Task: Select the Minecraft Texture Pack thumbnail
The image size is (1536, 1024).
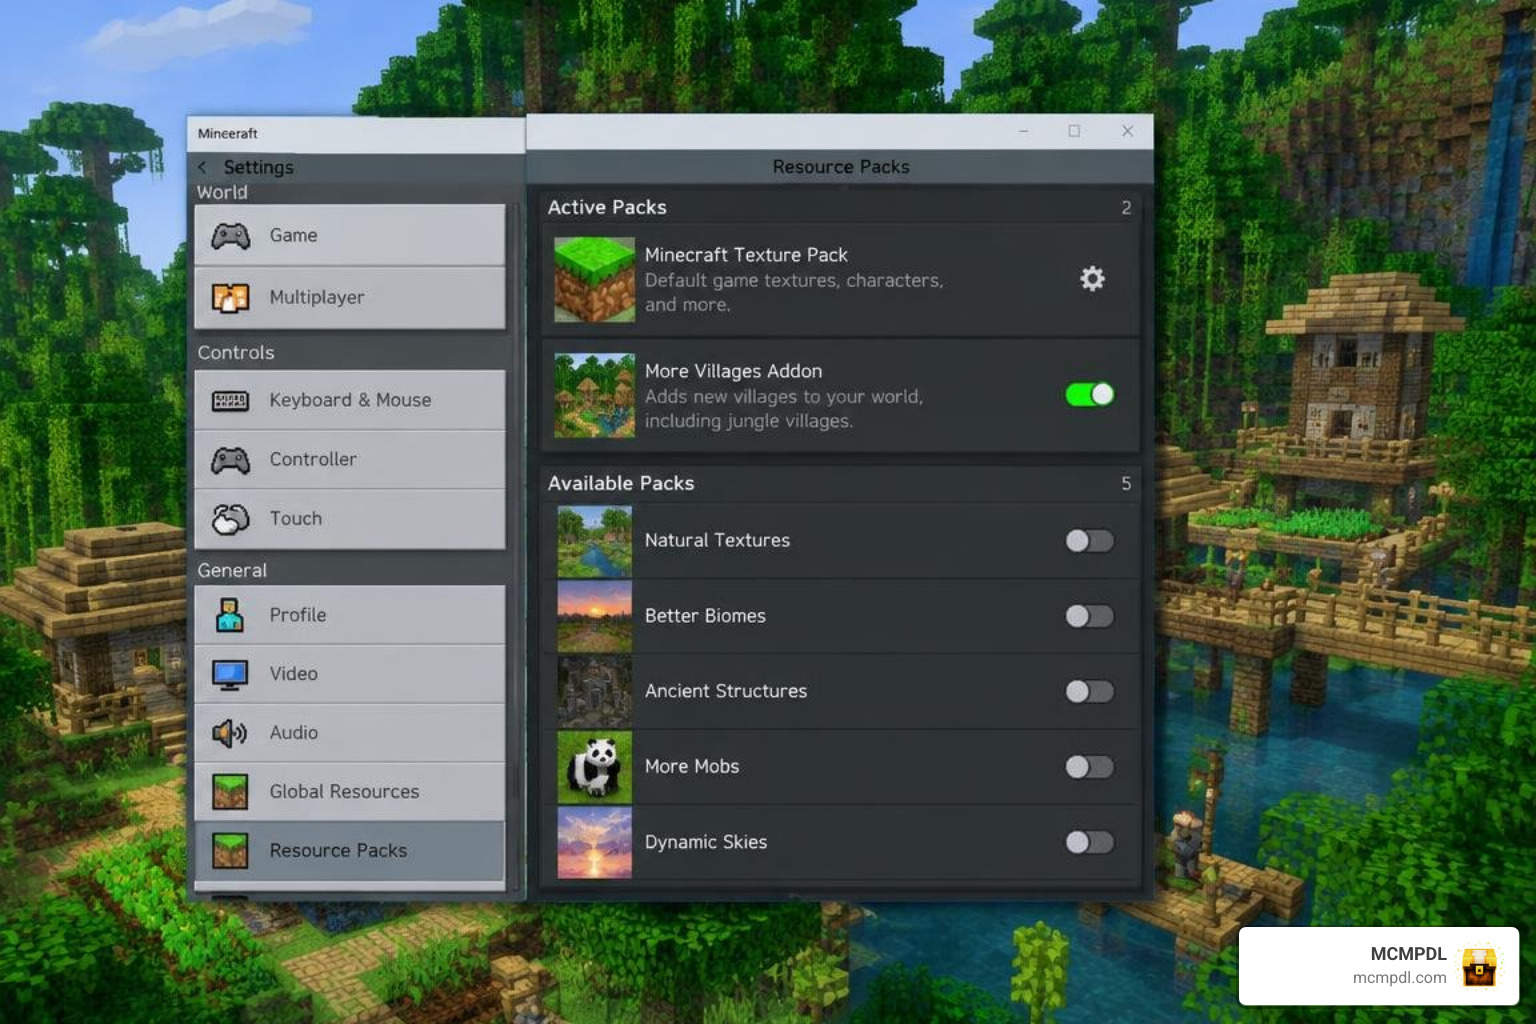Action: pos(594,279)
